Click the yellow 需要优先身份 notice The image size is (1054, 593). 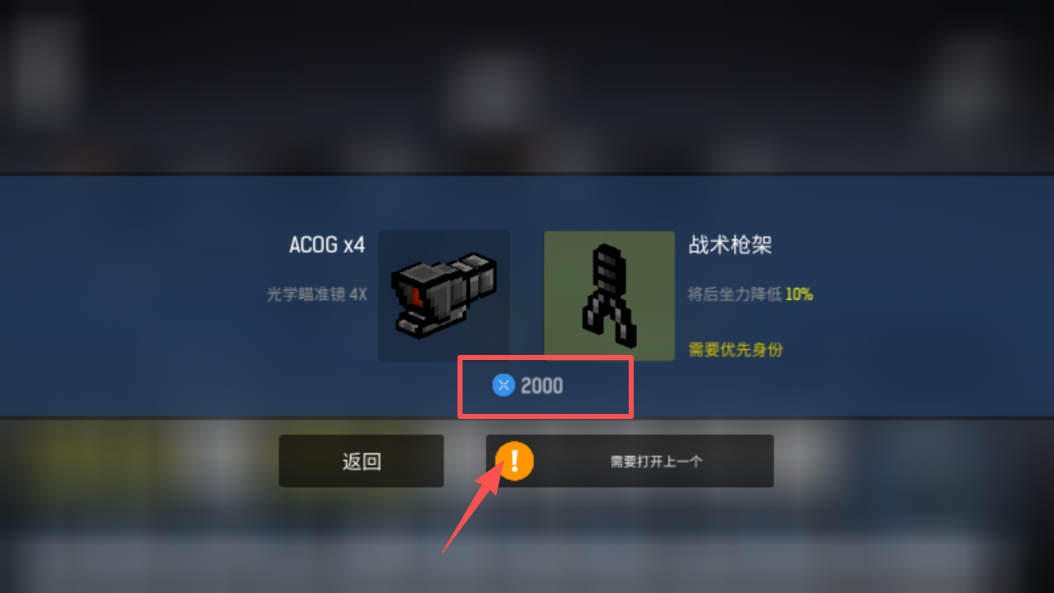735,350
